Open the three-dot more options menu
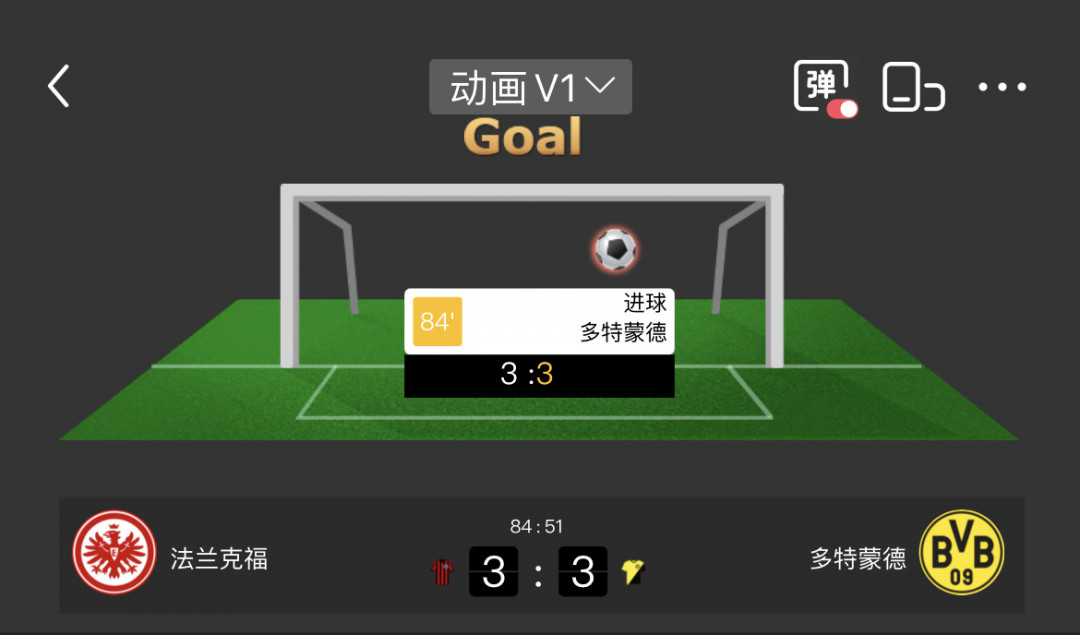 tap(1002, 87)
